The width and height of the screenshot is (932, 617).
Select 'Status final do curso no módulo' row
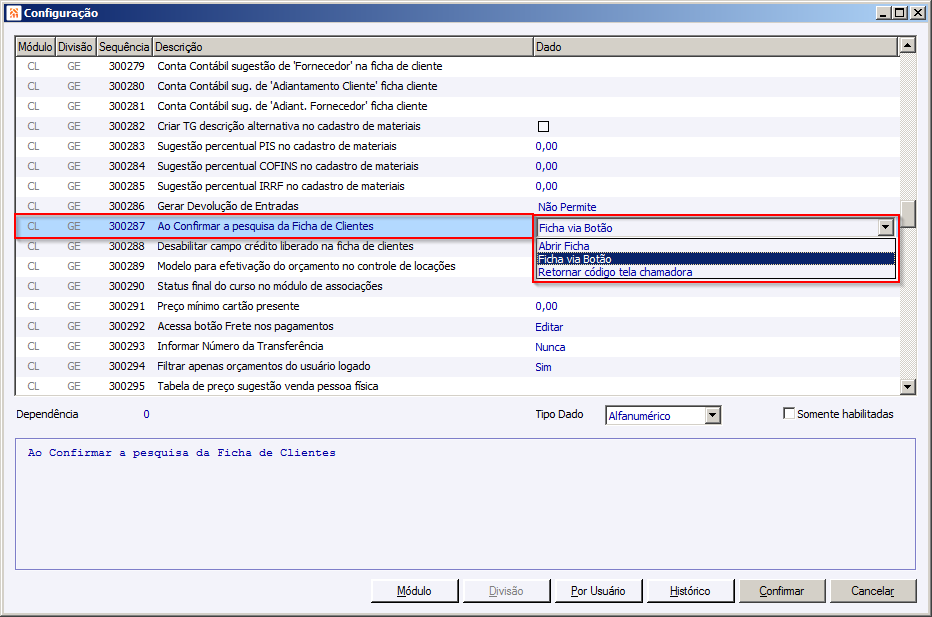tap(456, 286)
